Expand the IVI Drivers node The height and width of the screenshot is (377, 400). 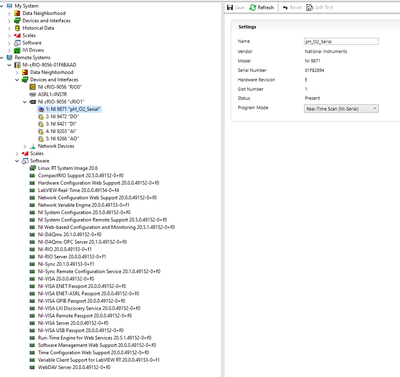pyautogui.click(x=9, y=50)
